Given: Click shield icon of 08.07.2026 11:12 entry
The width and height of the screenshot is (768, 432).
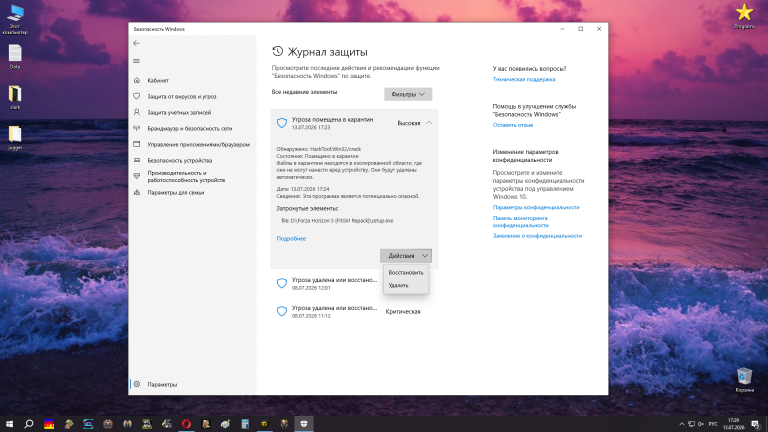Looking at the screenshot, I should click(x=282, y=311).
